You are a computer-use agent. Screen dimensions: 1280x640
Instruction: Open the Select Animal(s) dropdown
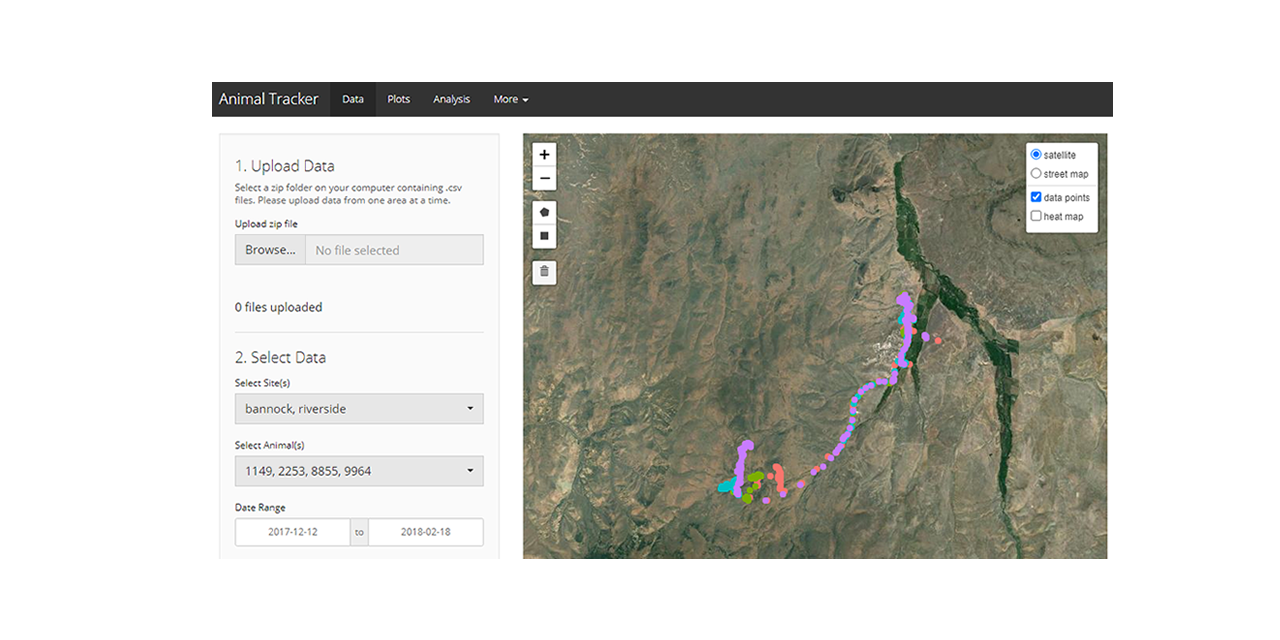[x=359, y=470]
